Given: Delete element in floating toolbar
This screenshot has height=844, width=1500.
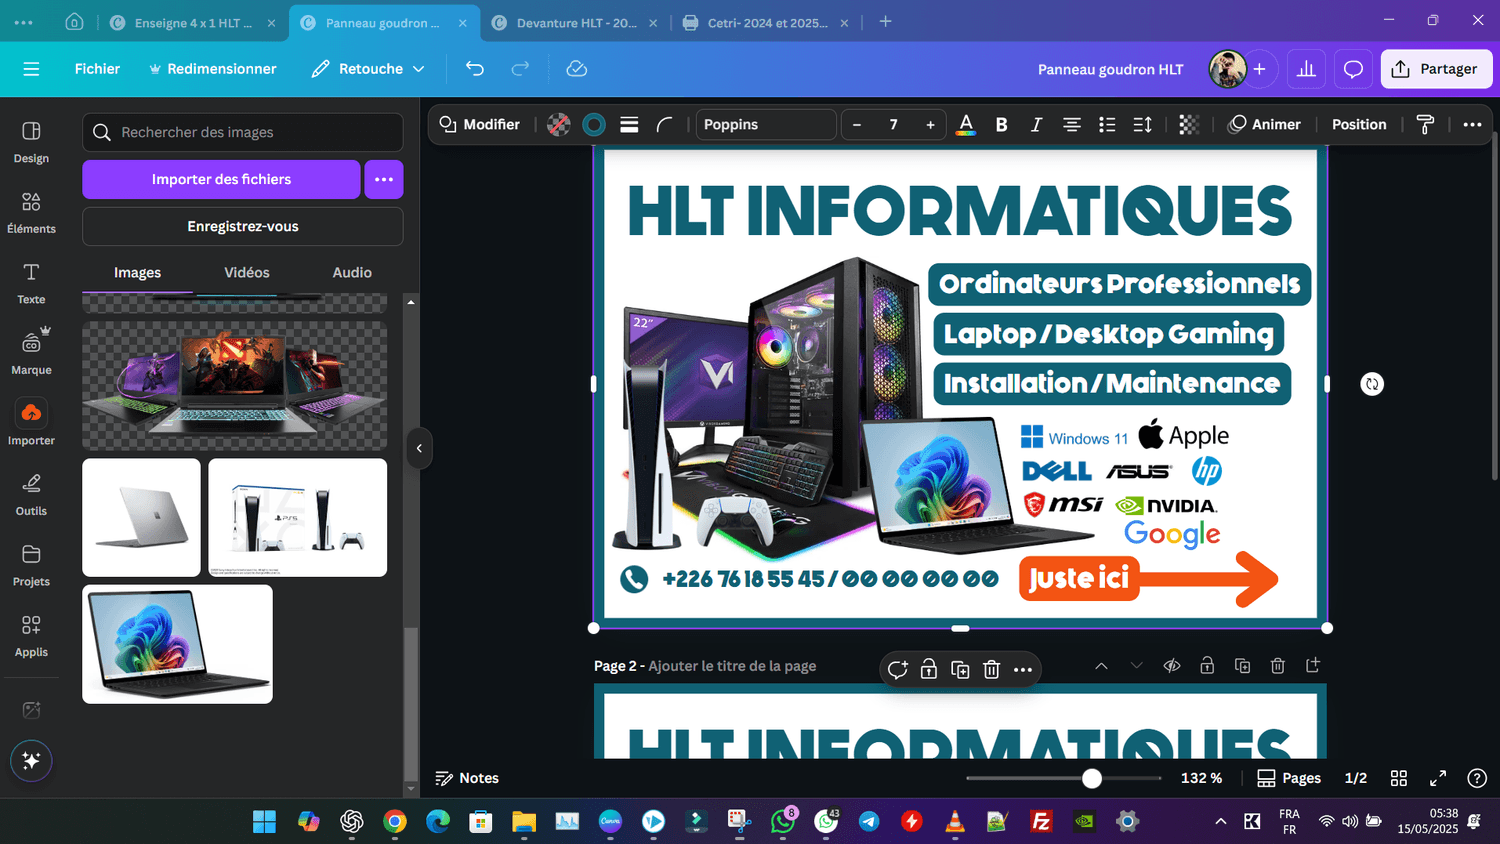Looking at the screenshot, I should point(991,670).
